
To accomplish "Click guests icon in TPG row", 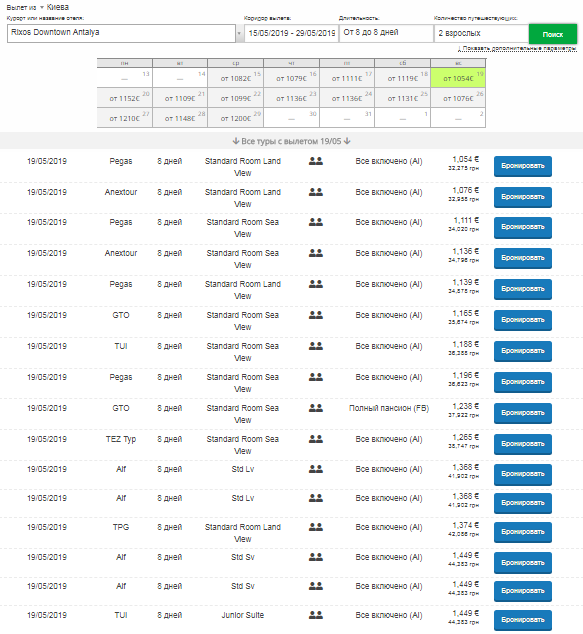I will point(316,527).
